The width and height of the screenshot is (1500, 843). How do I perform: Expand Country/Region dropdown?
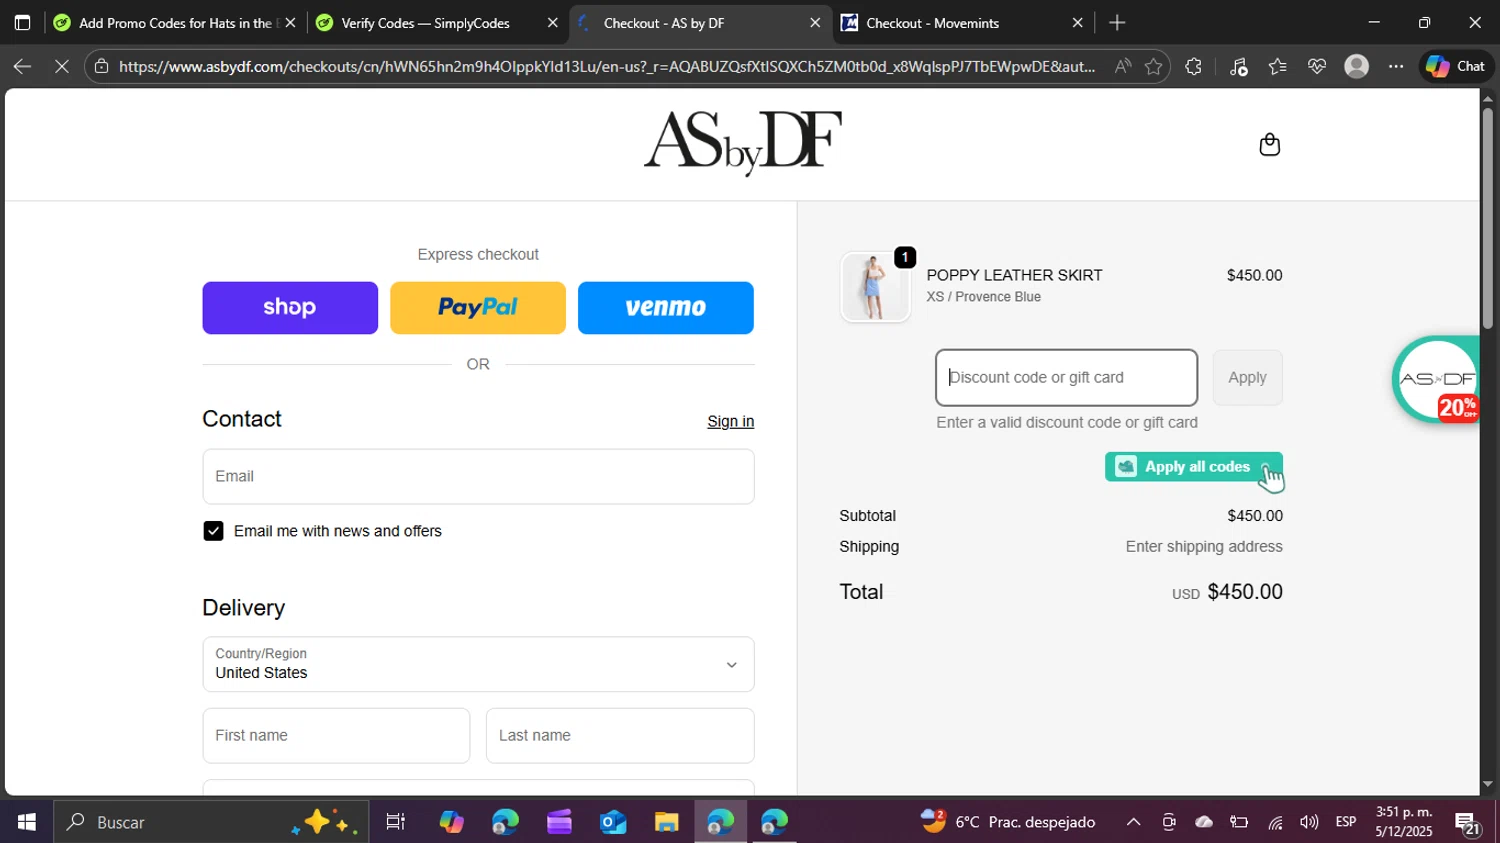click(x=478, y=664)
